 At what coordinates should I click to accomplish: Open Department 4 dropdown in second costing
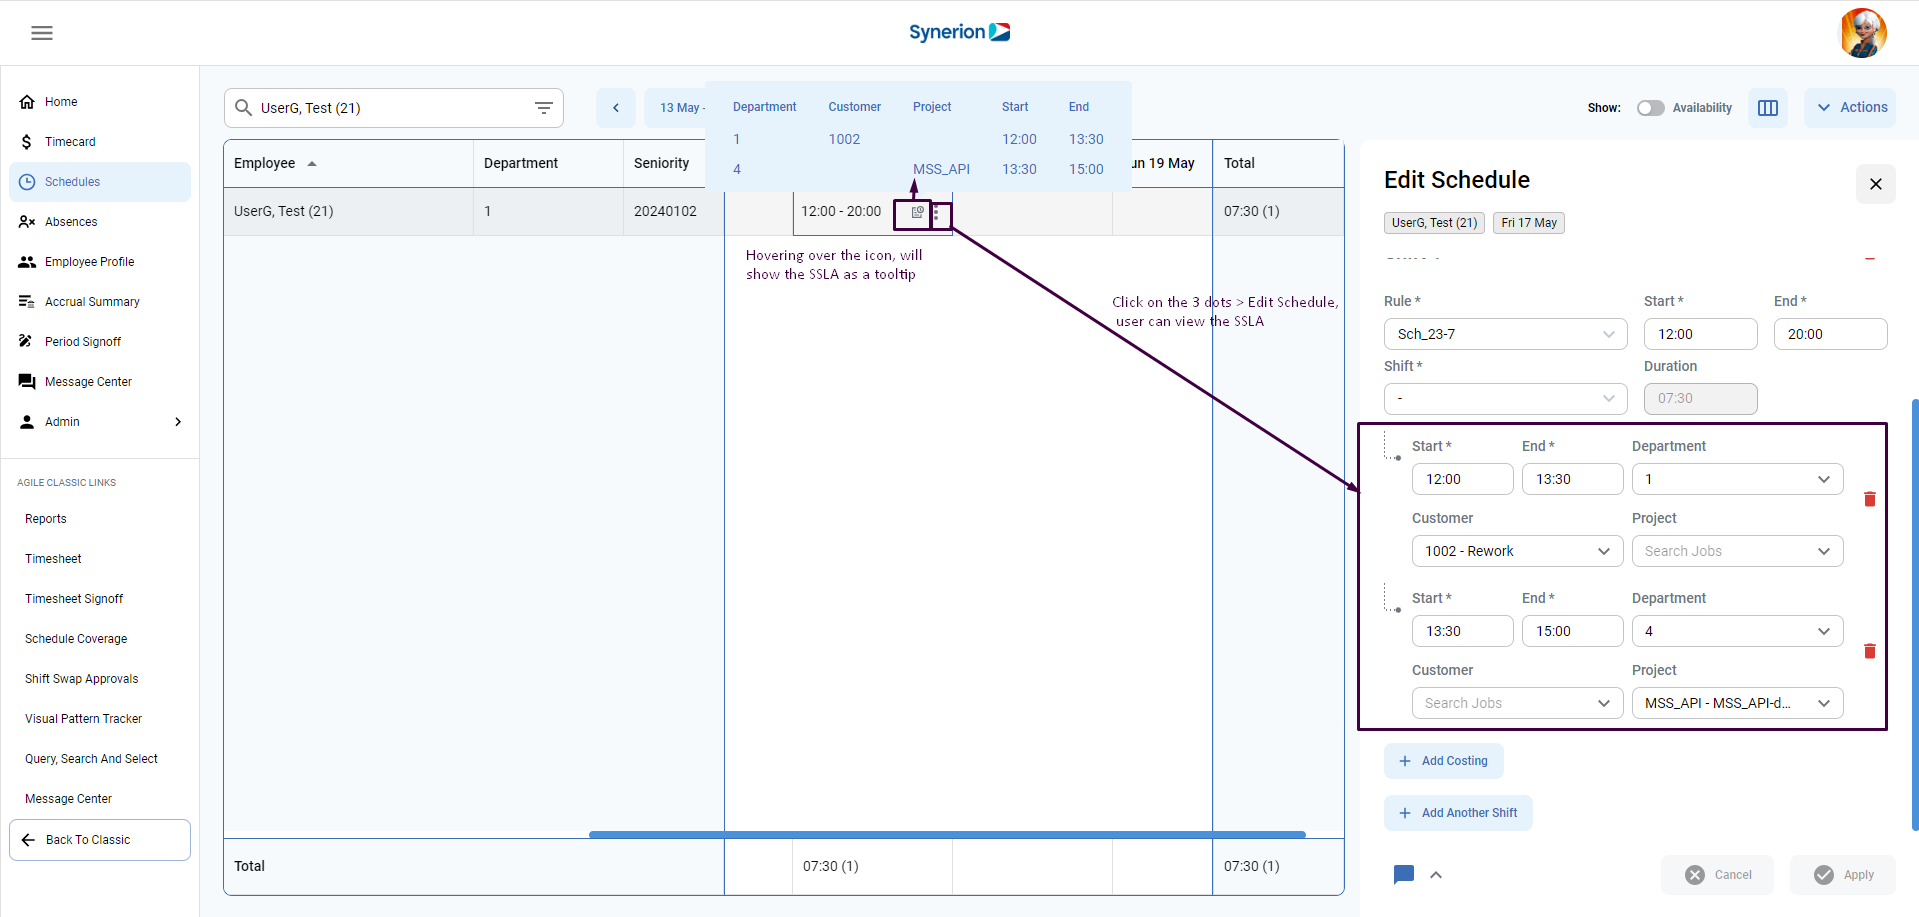[1737, 631]
